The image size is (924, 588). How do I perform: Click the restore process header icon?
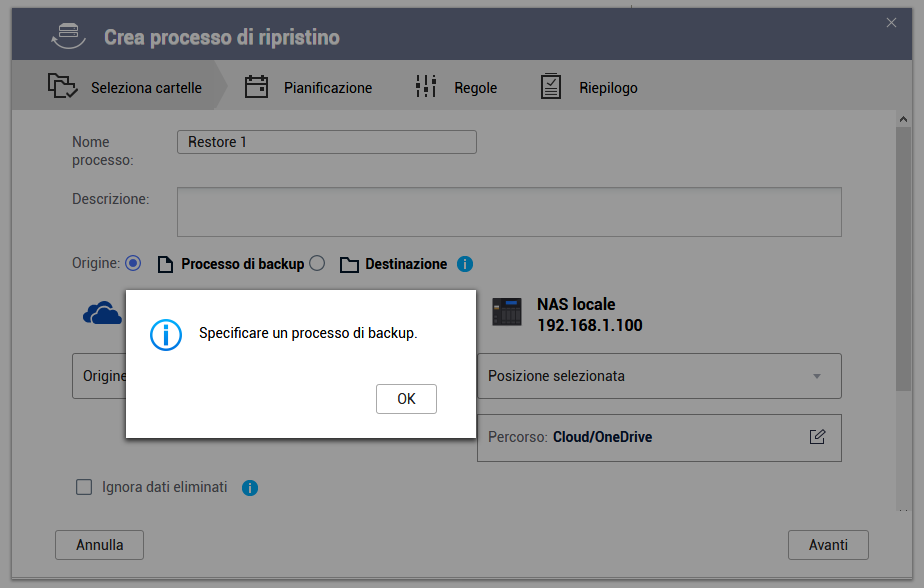click(67, 36)
